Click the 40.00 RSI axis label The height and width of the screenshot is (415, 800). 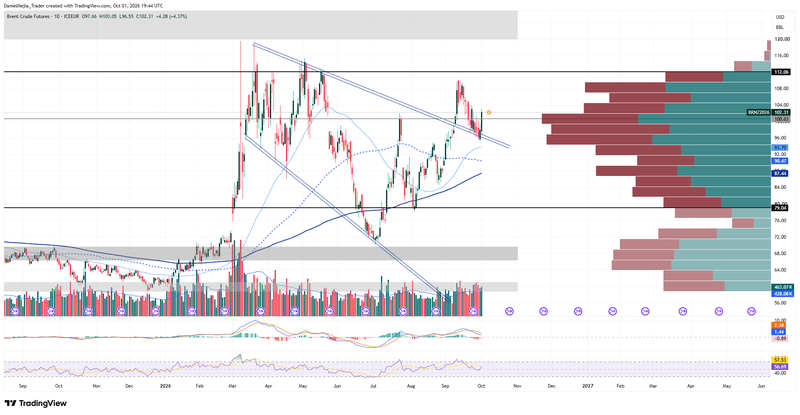pyautogui.click(x=781, y=373)
